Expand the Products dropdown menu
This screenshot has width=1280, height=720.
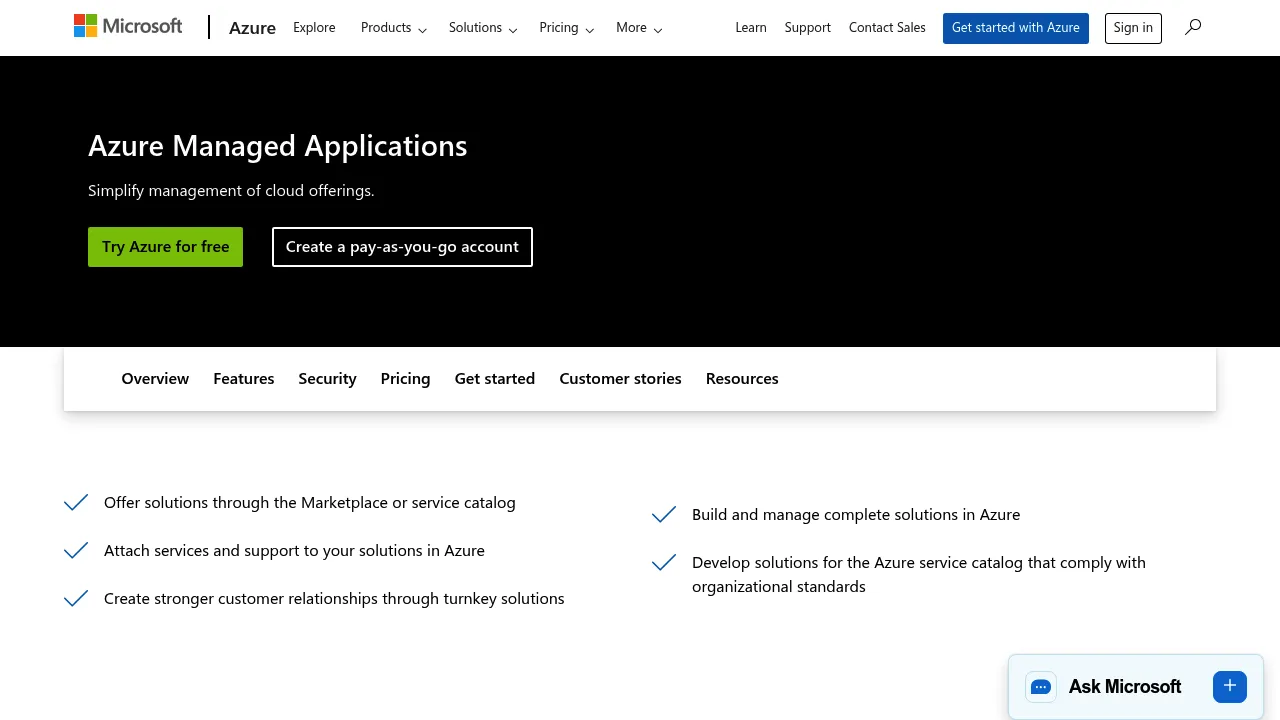pos(394,28)
